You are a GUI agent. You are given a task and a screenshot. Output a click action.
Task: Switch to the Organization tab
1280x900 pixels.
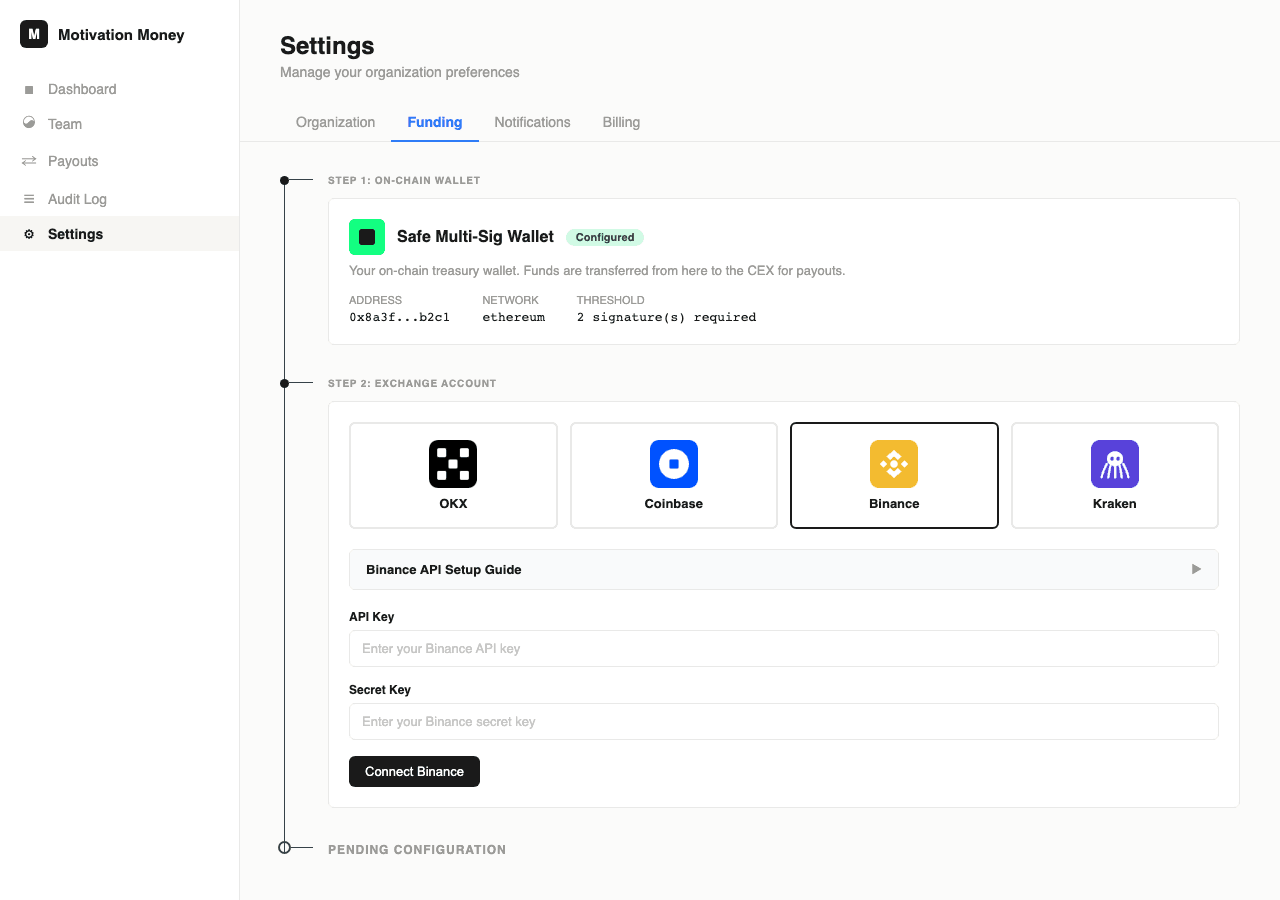tap(335, 122)
